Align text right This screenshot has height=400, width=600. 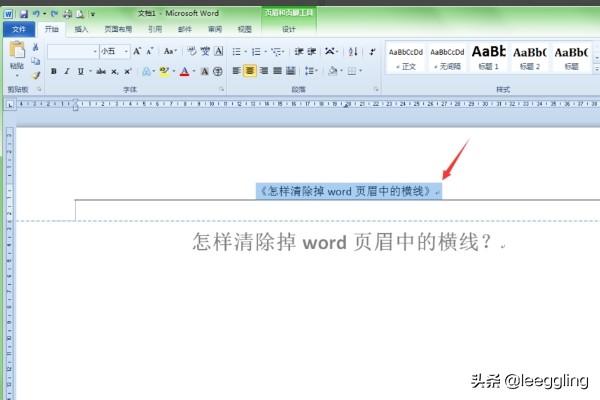(264, 71)
